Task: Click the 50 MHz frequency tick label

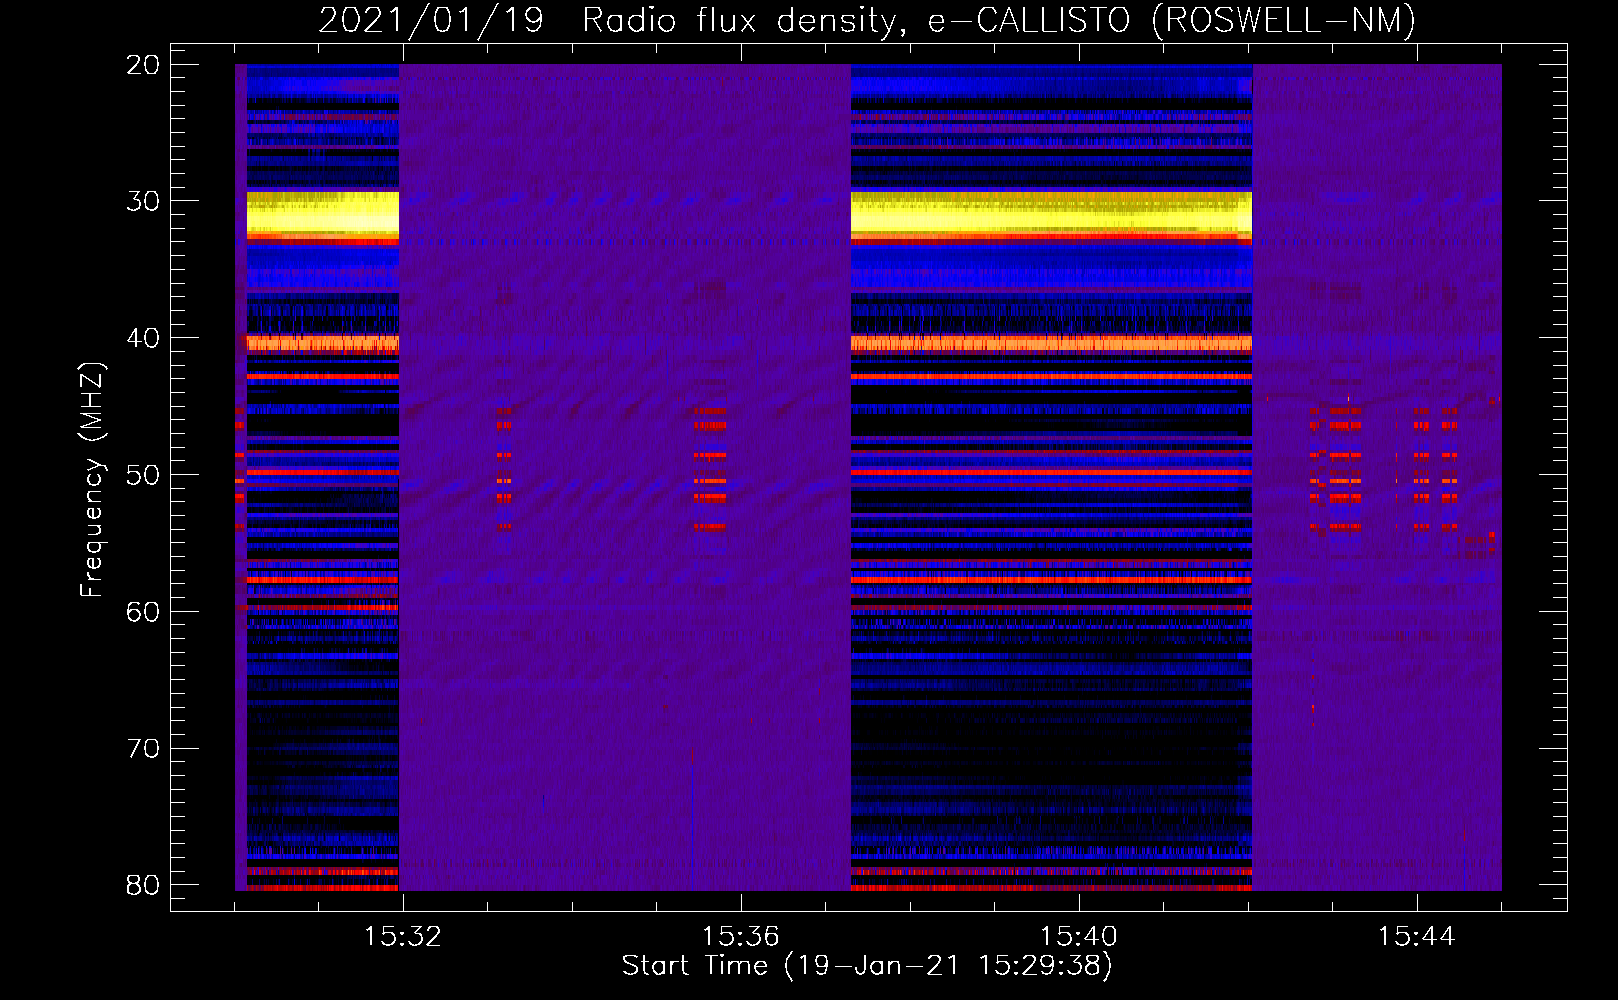Action: (143, 475)
